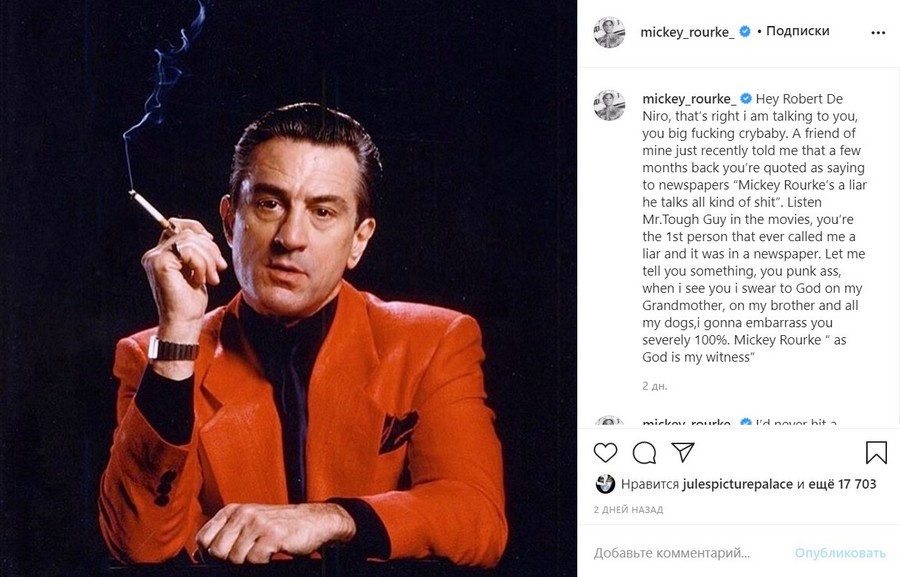
Task: Like the post with the heart icon
Action: [x=605, y=453]
